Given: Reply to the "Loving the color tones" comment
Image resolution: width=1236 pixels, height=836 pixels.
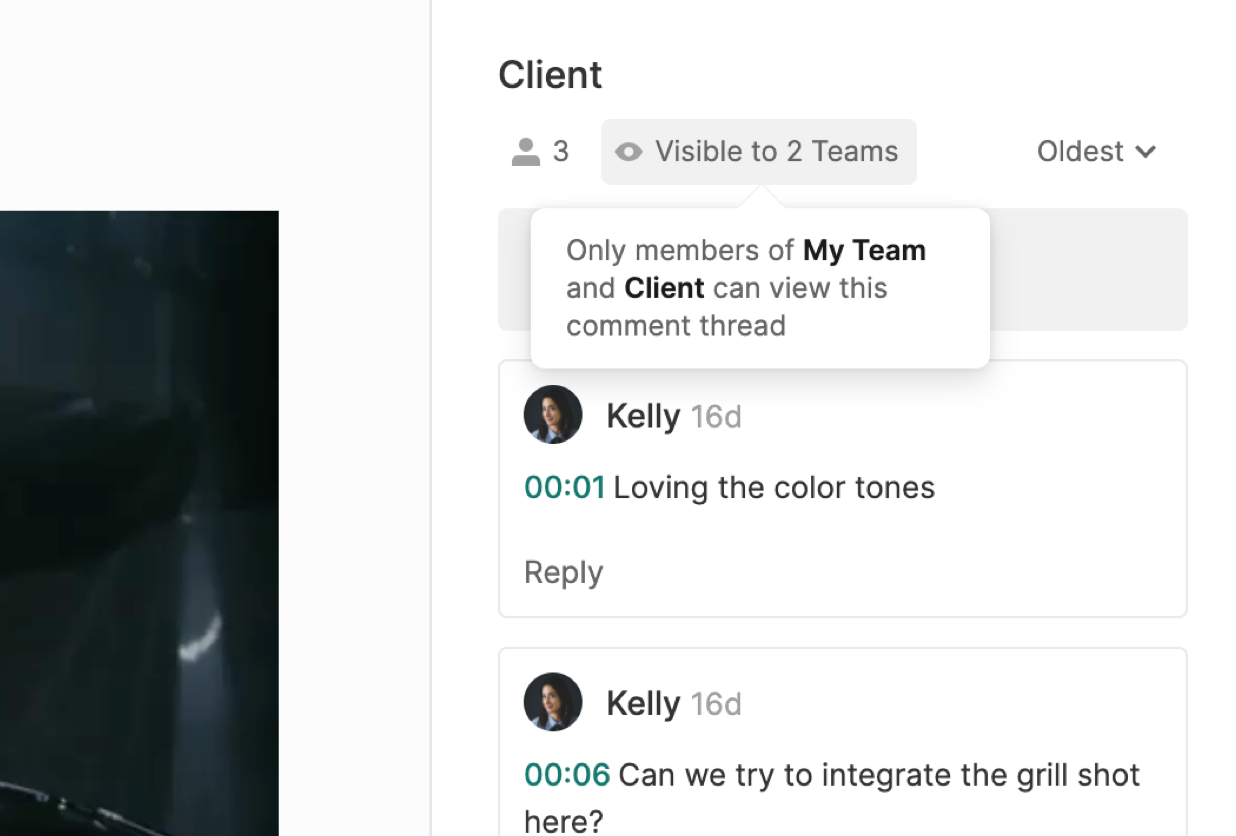Looking at the screenshot, I should [x=563, y=573].
